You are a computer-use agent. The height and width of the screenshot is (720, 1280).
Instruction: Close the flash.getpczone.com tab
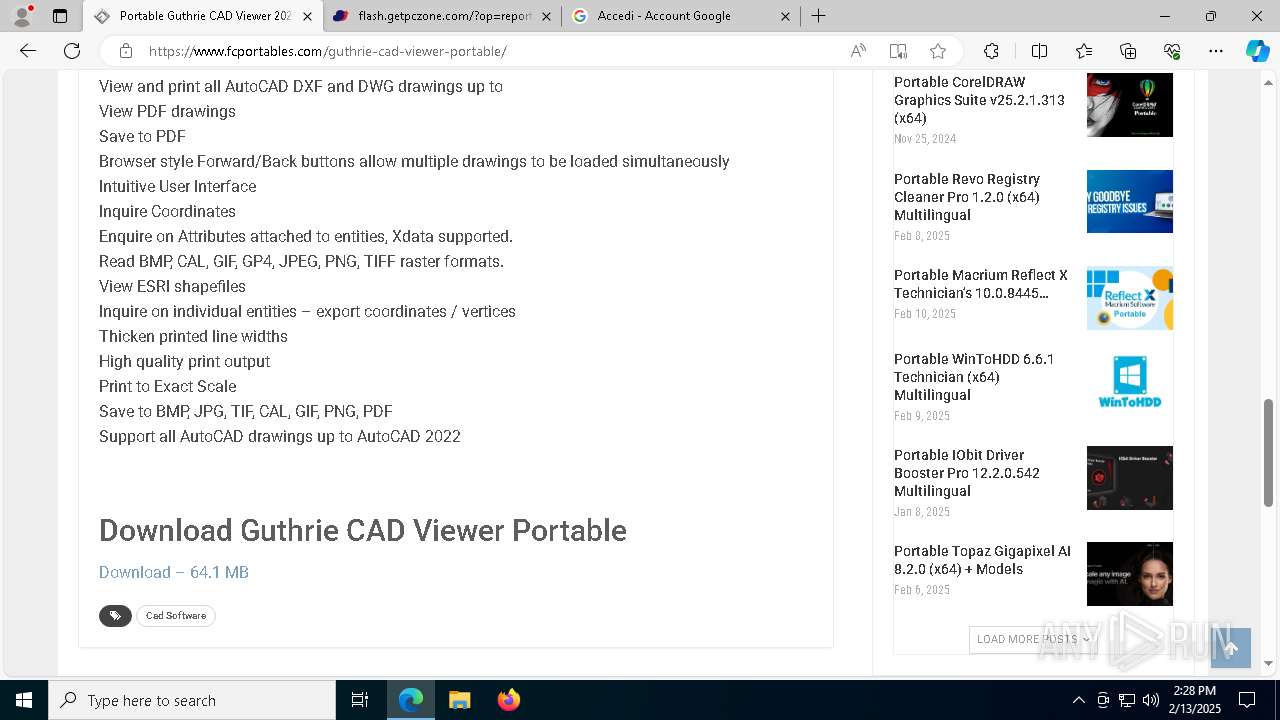[x=546, y=16]
